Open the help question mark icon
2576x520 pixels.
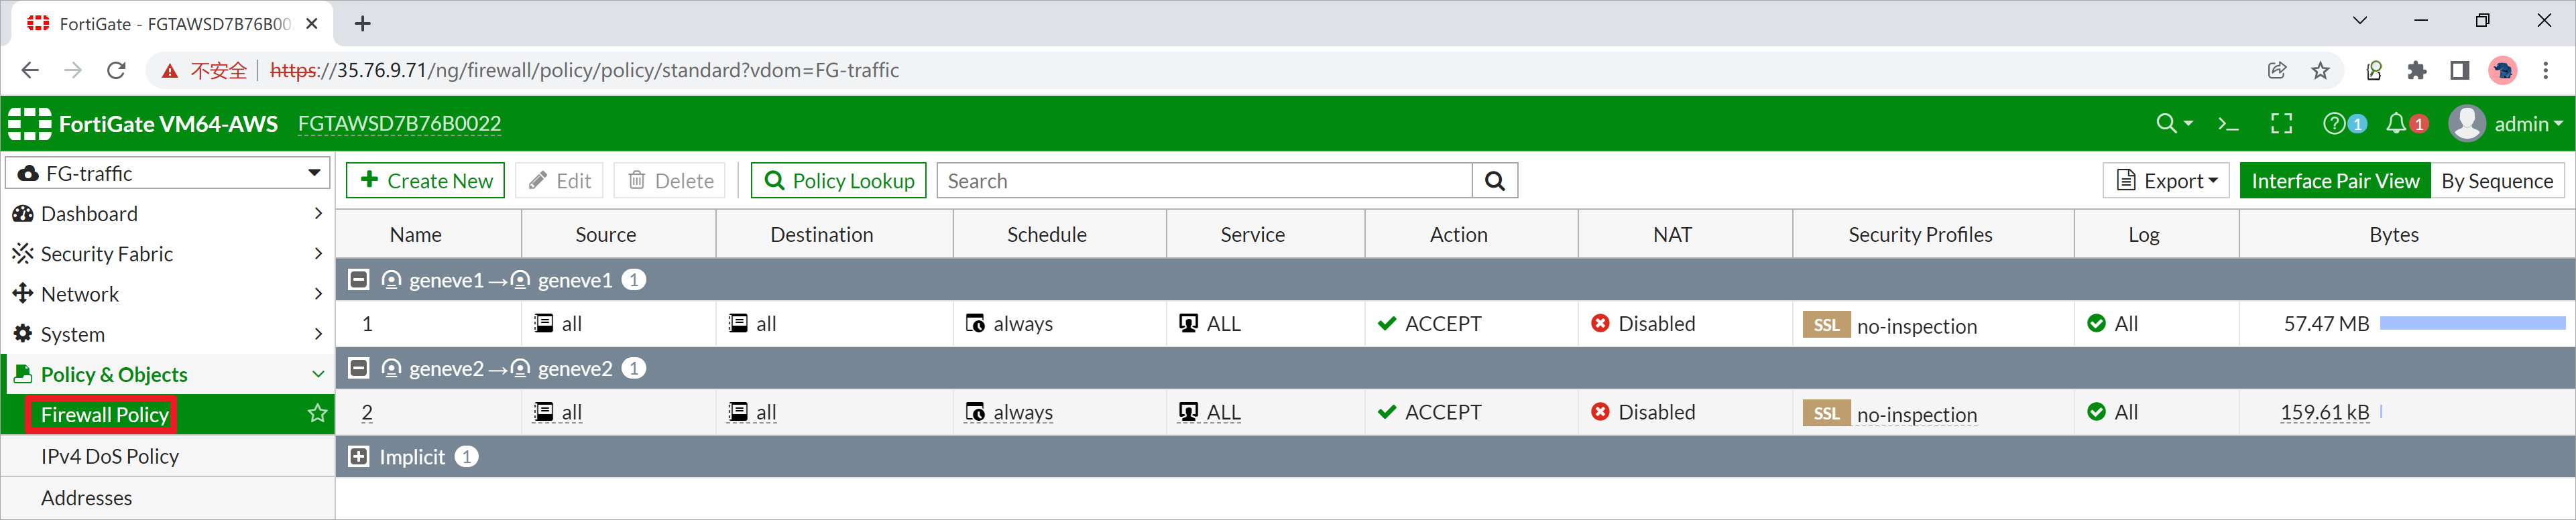tap(2333, 124)
